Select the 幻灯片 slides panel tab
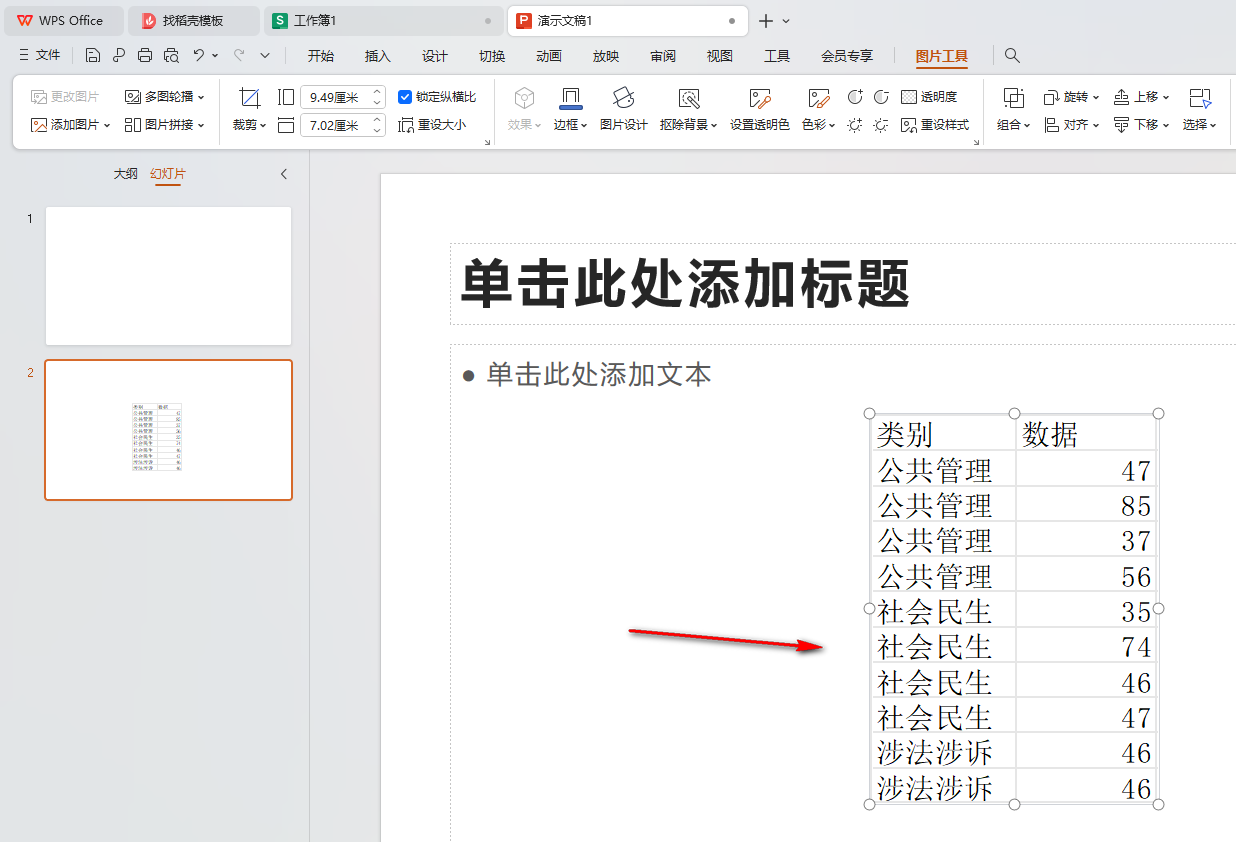This screenshot has height=842, width=1236. tap(168, 174)
